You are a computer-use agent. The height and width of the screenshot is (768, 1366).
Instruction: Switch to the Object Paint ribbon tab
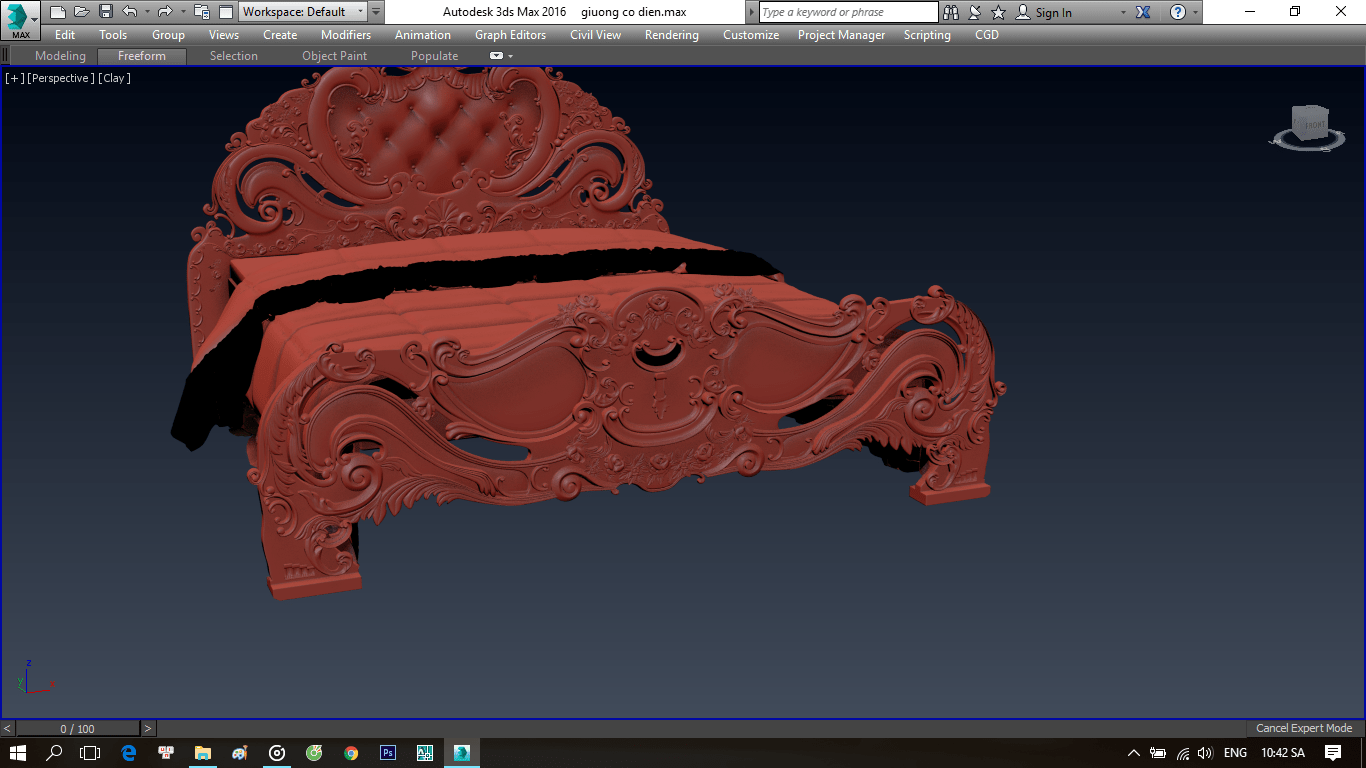pos(334,56)
